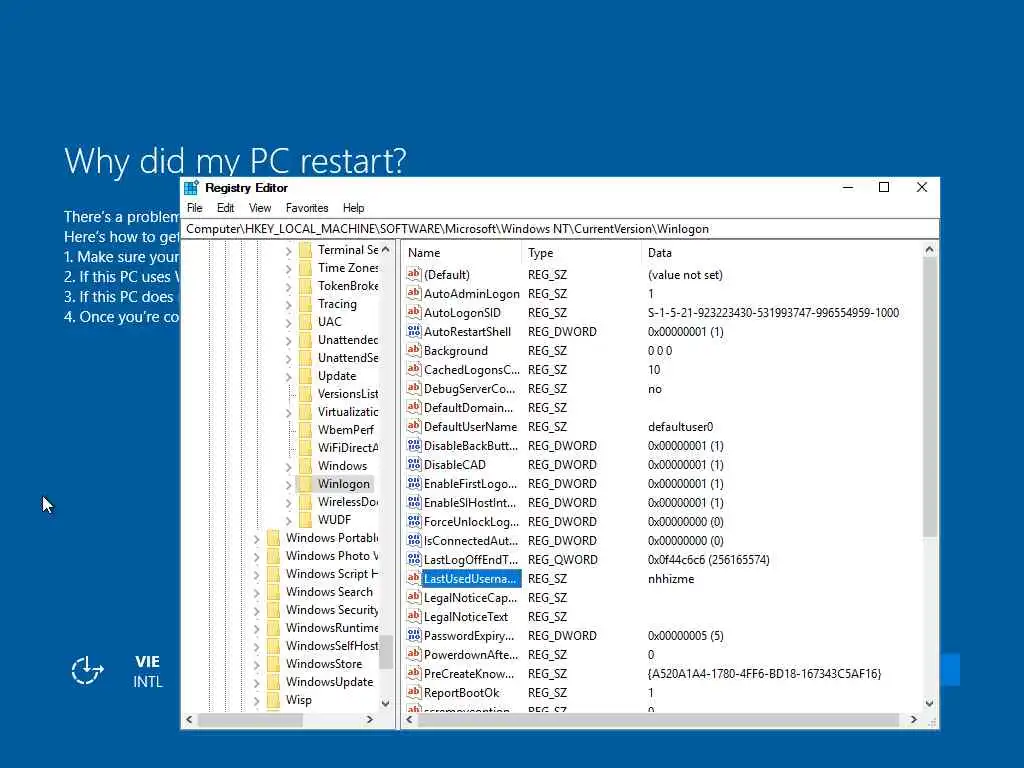Click the folder icon of the UAC key
This screenshot has width=1024, height=768.
[305, 322]
